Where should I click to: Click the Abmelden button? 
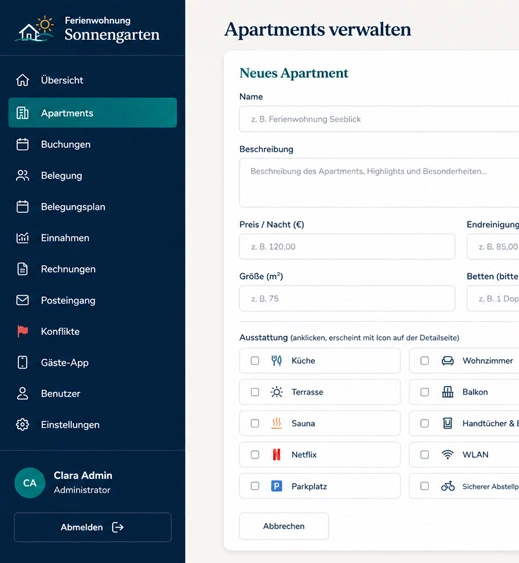click(93, 527)
